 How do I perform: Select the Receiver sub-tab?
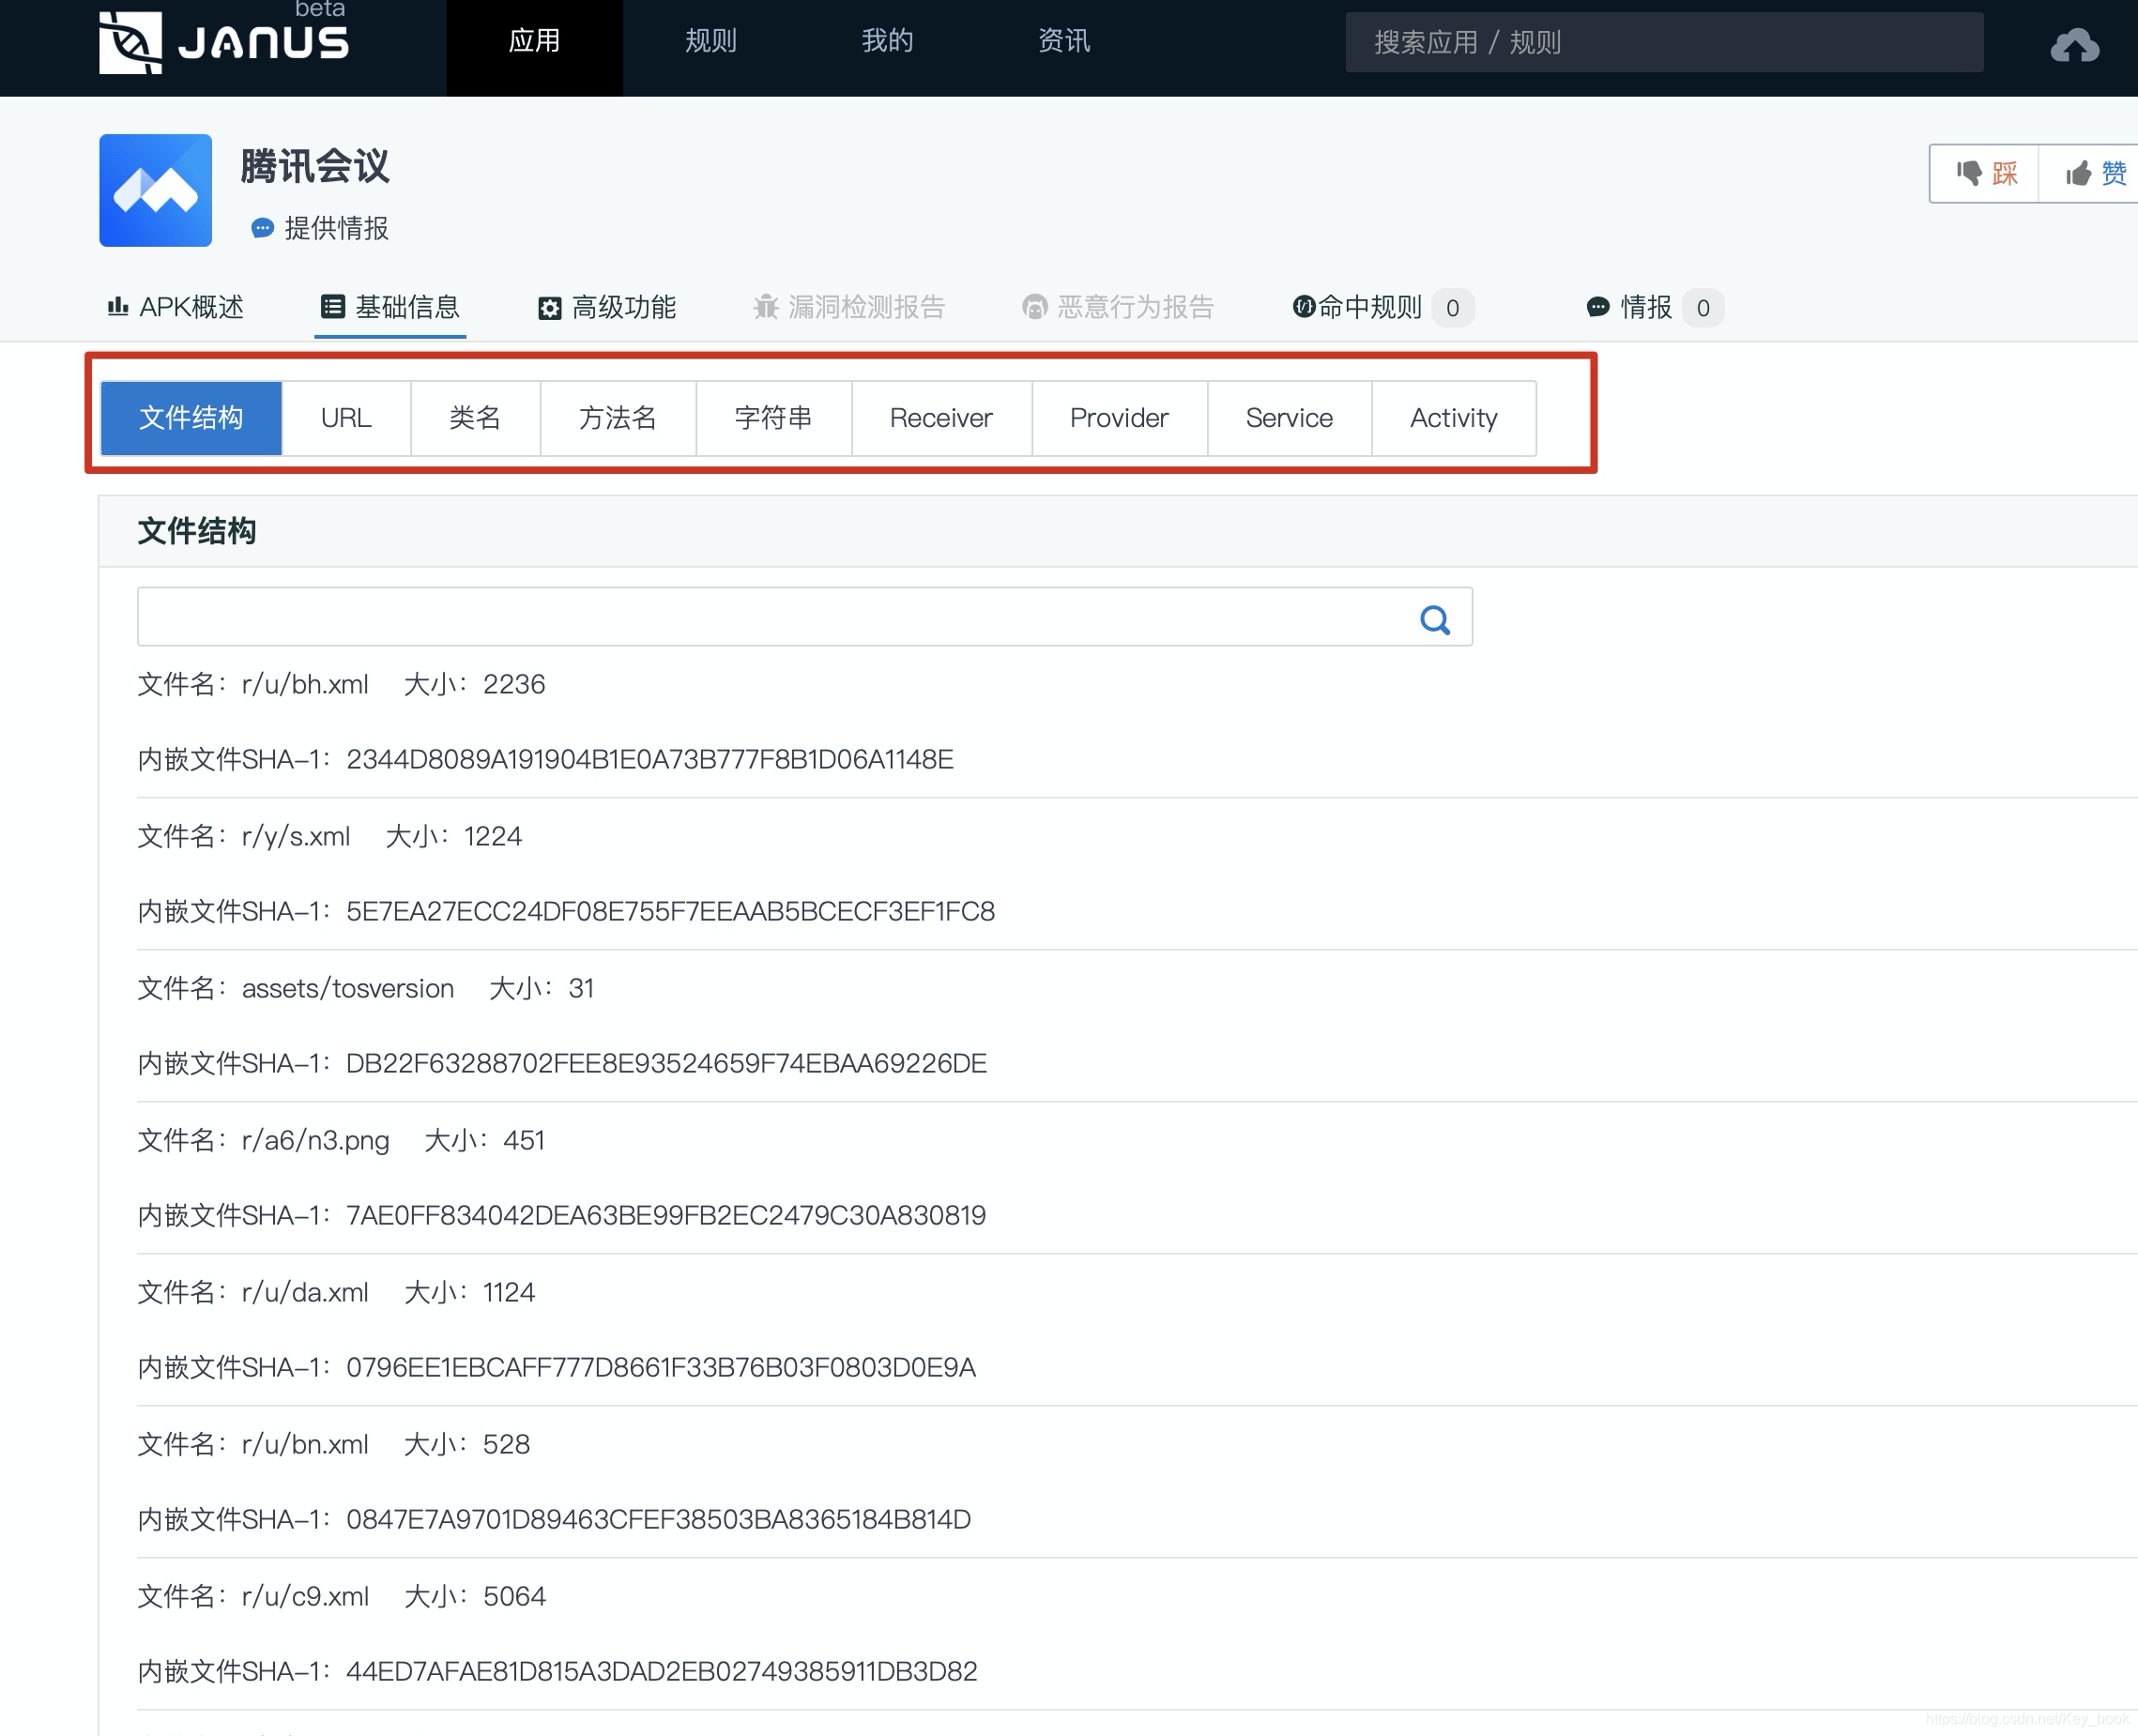click(x=941, y=418)
